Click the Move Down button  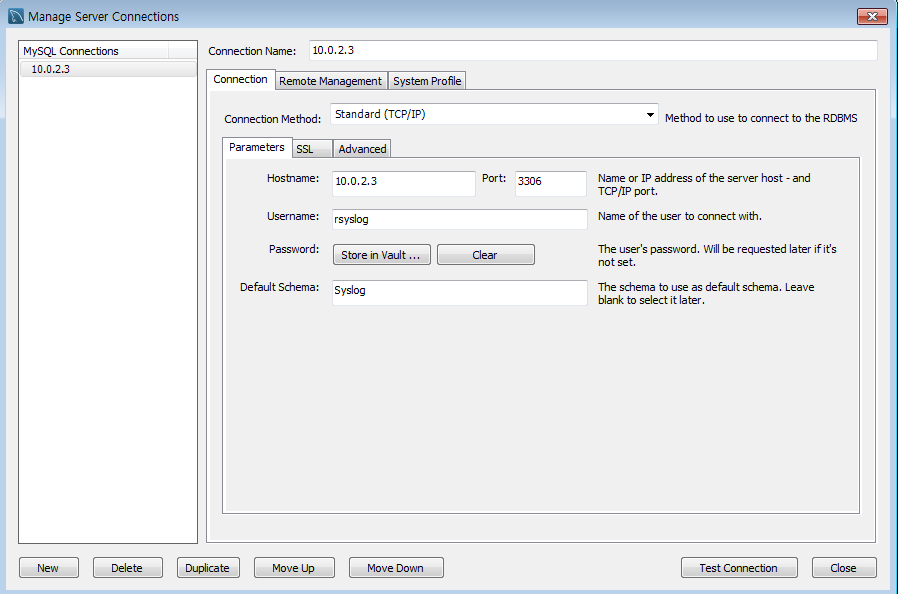pyautogui.click(x=396, y=568)
